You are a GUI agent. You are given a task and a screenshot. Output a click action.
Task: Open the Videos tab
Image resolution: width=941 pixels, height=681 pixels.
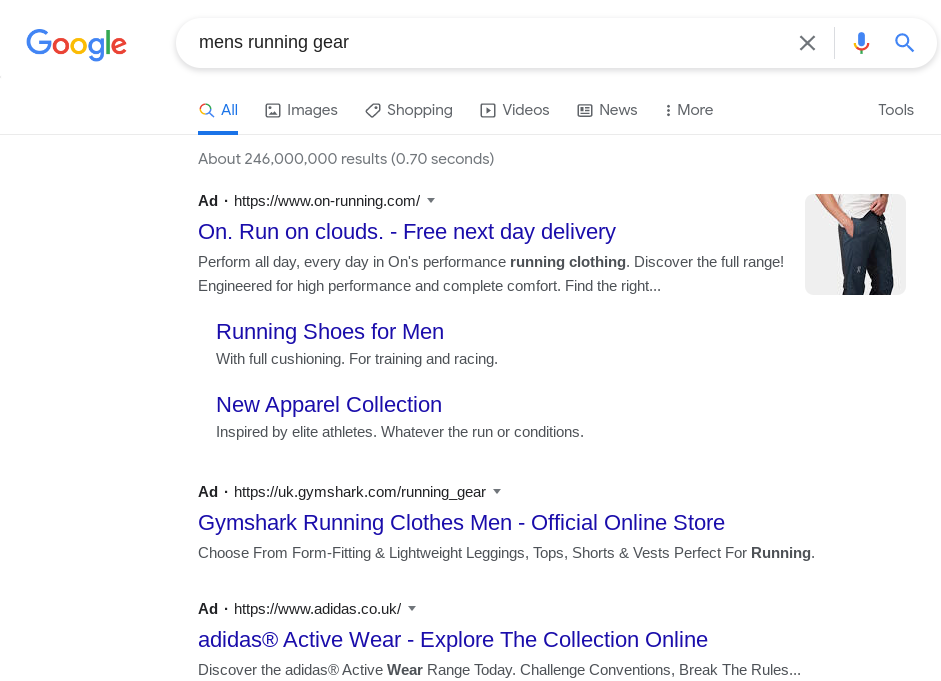(515, 110)
